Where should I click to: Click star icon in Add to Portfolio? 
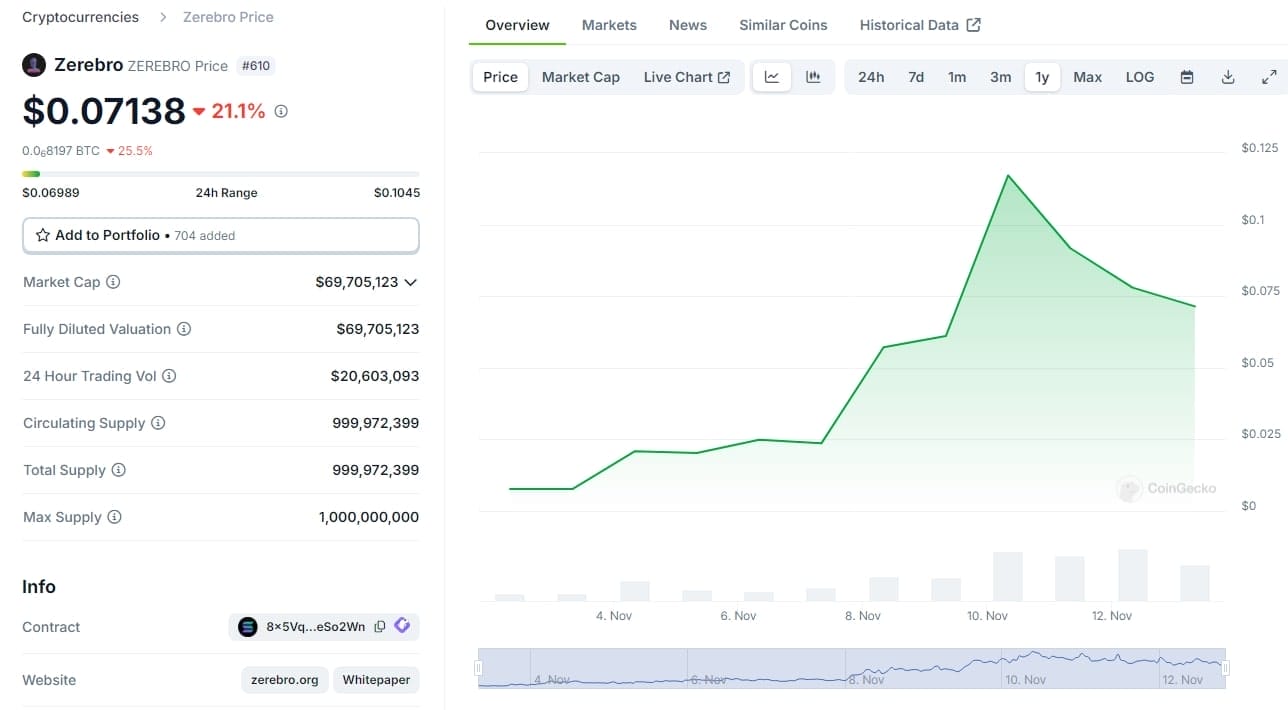click(x=43, y=235)
